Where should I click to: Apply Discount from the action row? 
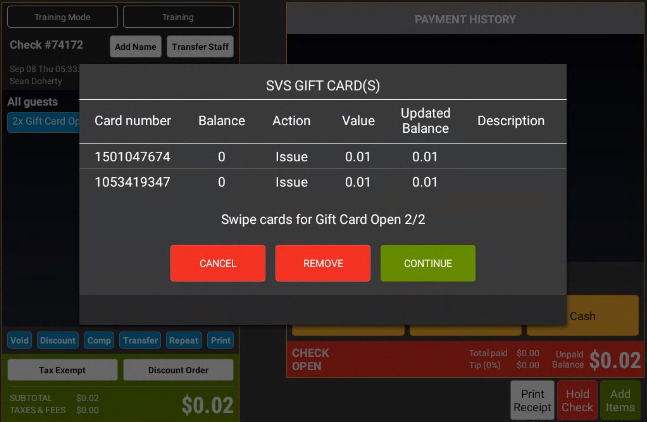pyautogui.click(x=58, y=340)
